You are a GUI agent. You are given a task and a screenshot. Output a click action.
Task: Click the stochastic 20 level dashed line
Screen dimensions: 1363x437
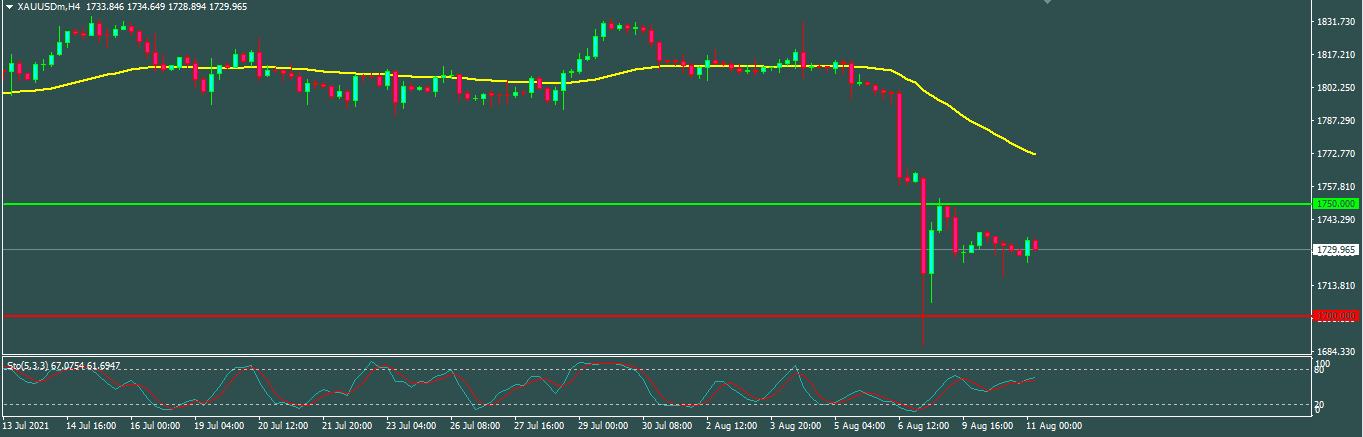pyautogui.click(x=700, y=404)
